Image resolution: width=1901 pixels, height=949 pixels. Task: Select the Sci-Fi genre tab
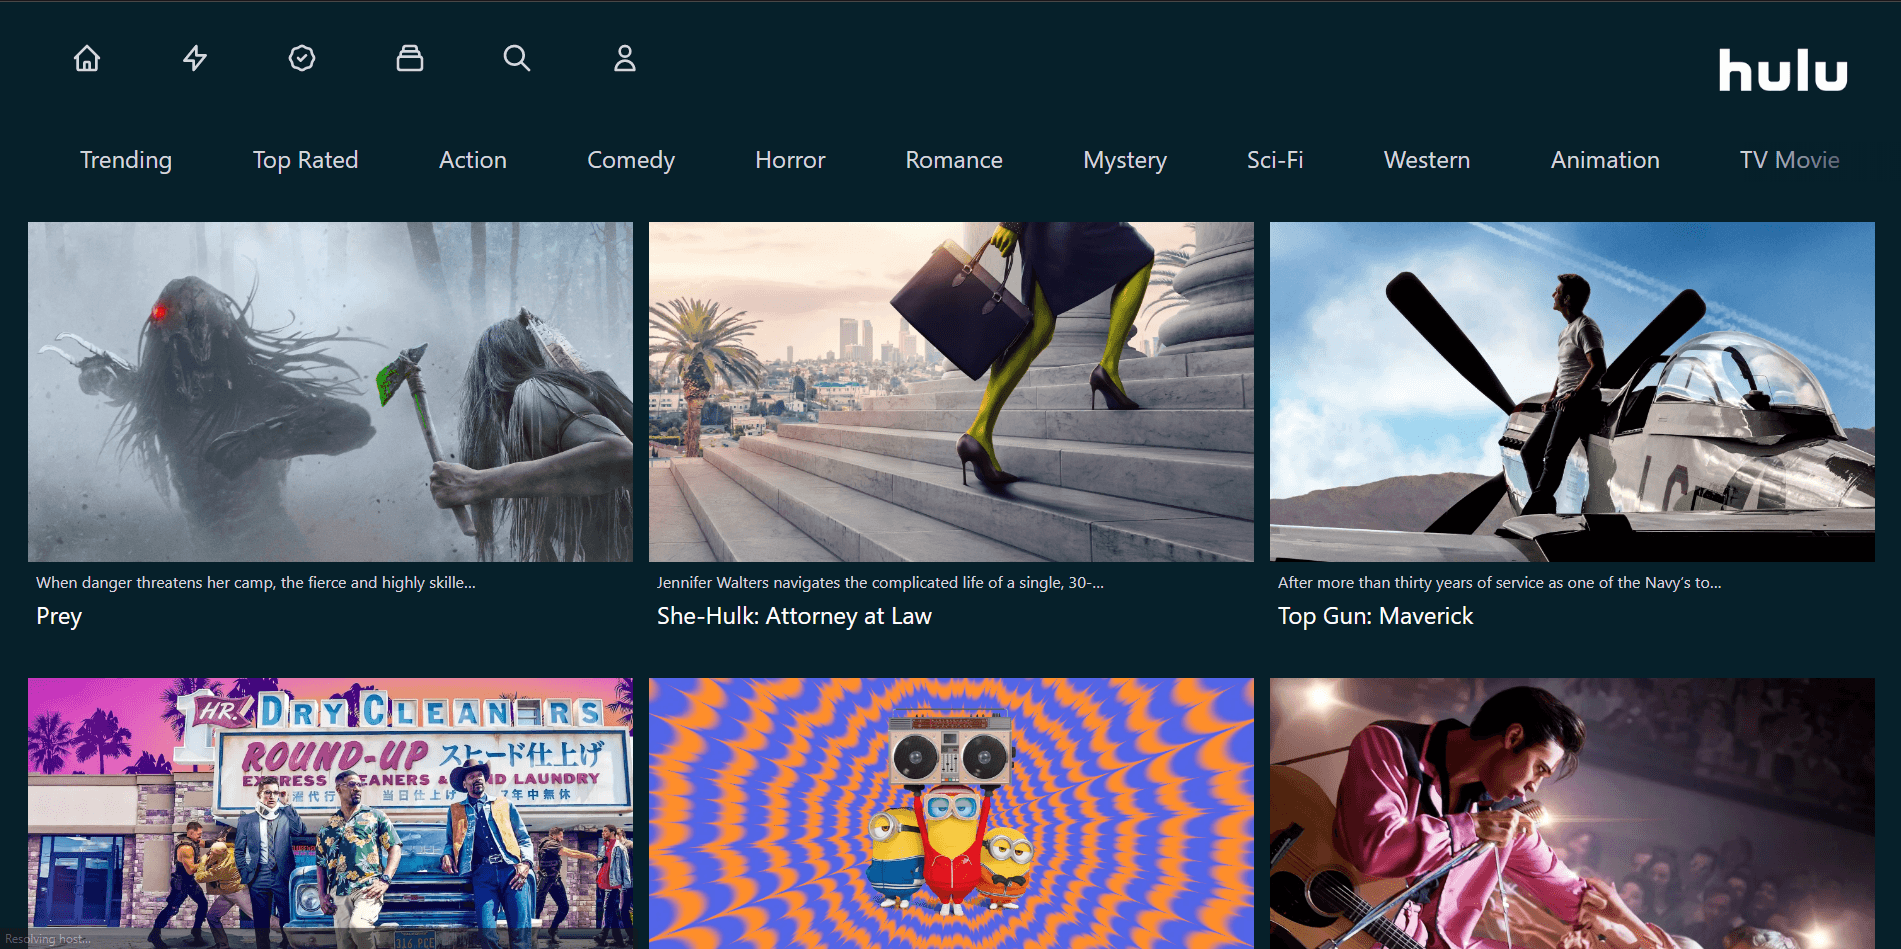pos(1275,160)
